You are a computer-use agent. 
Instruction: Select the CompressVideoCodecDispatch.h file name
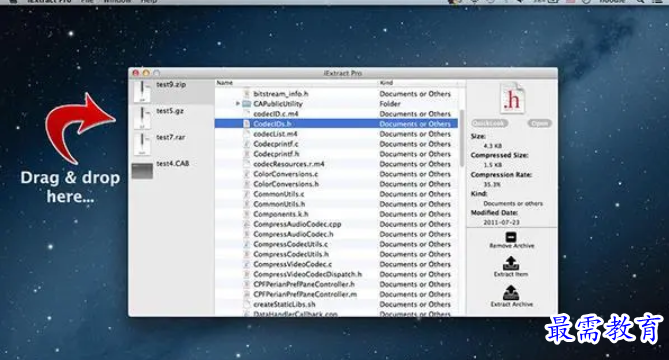tap(307, 274)
